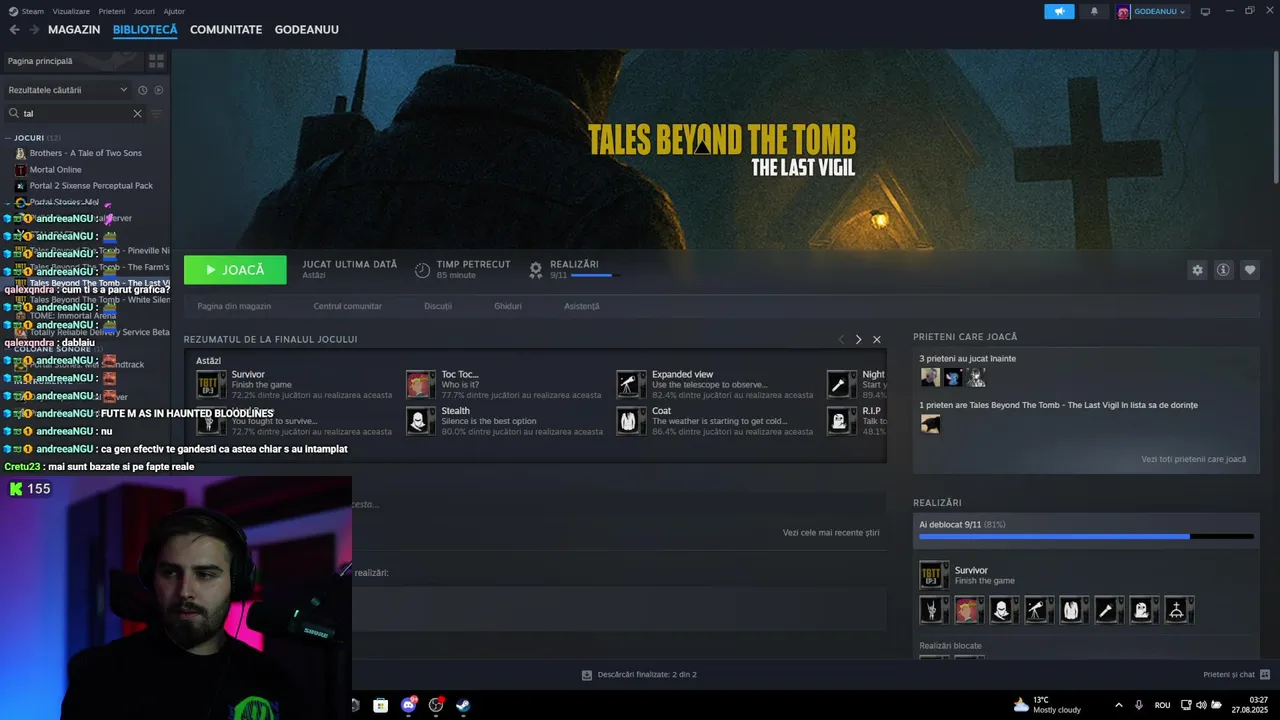Switch to Big Picture mode icon
This screenshot has width=1280, height=720.
[x=1205, y=11]
